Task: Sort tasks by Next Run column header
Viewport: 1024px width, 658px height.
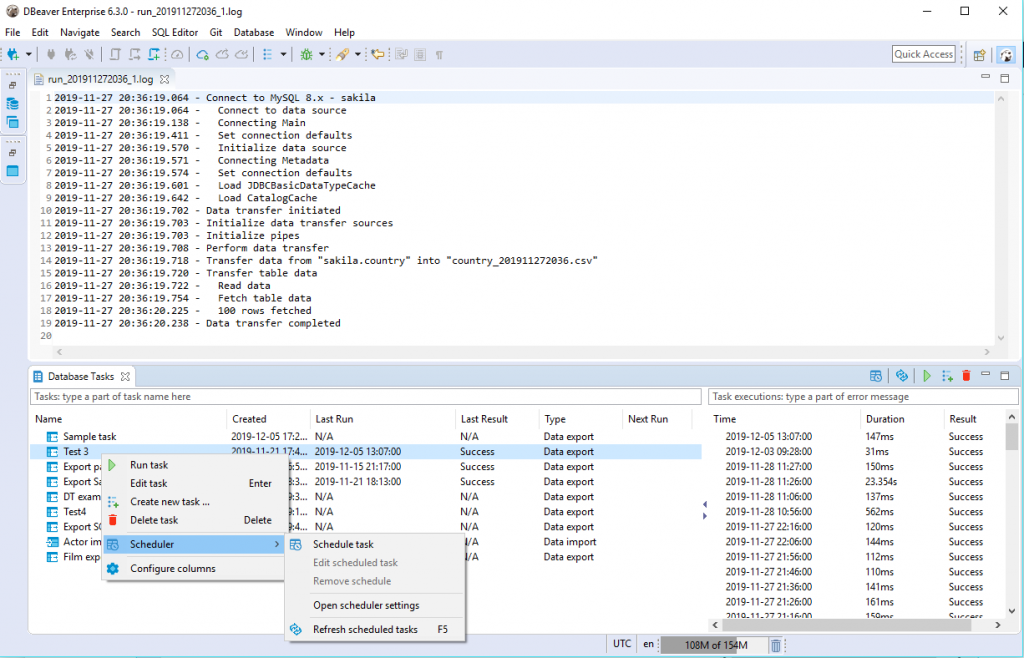Action: pos(657,419)
